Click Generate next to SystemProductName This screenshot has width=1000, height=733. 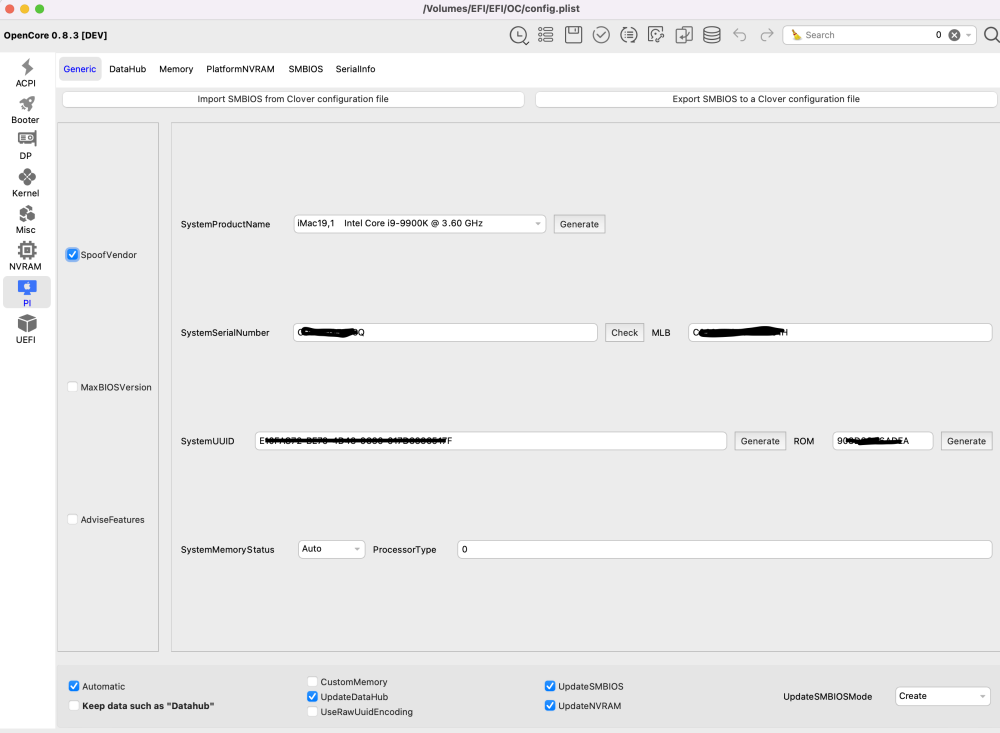click(x=579, y=224)
